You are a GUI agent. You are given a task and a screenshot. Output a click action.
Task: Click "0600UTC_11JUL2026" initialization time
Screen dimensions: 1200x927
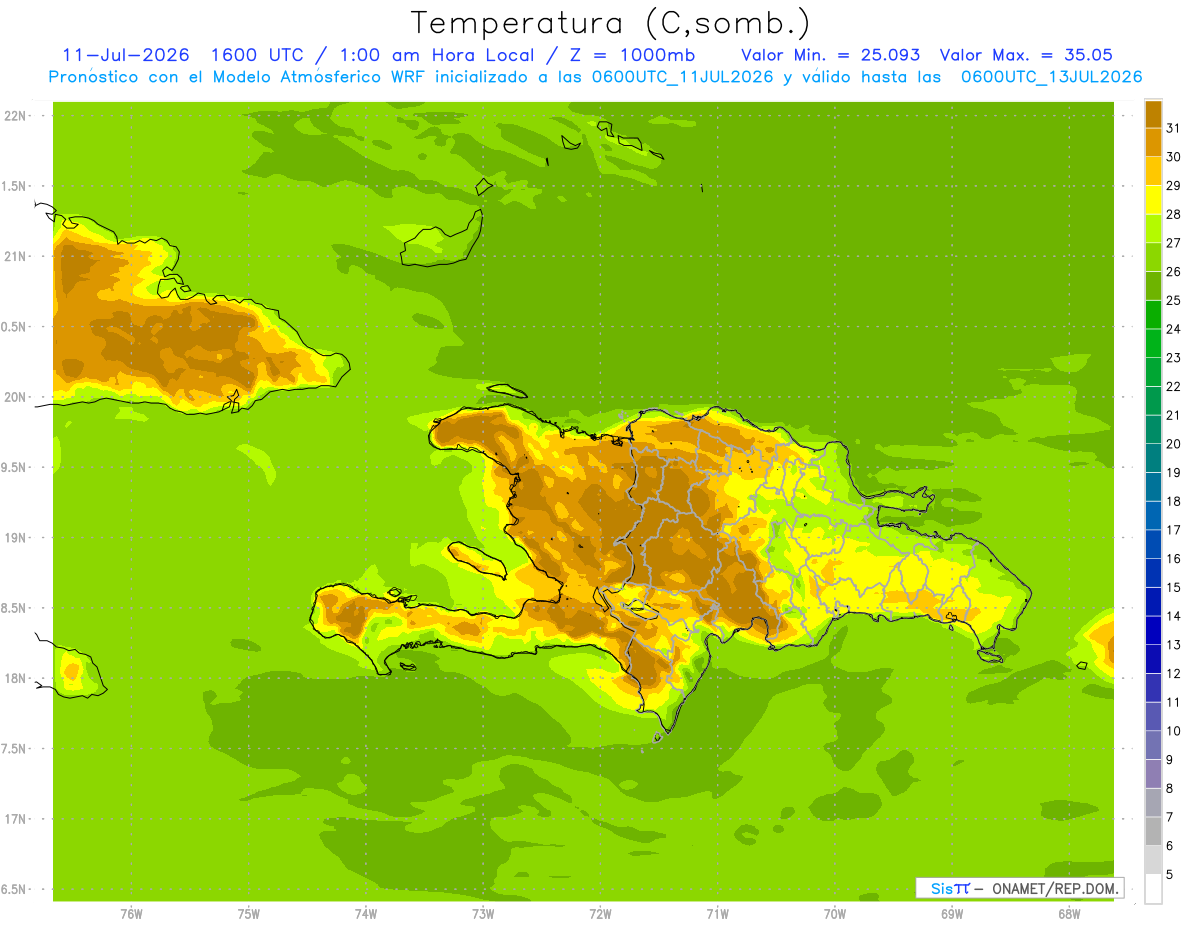pos(678,77)
